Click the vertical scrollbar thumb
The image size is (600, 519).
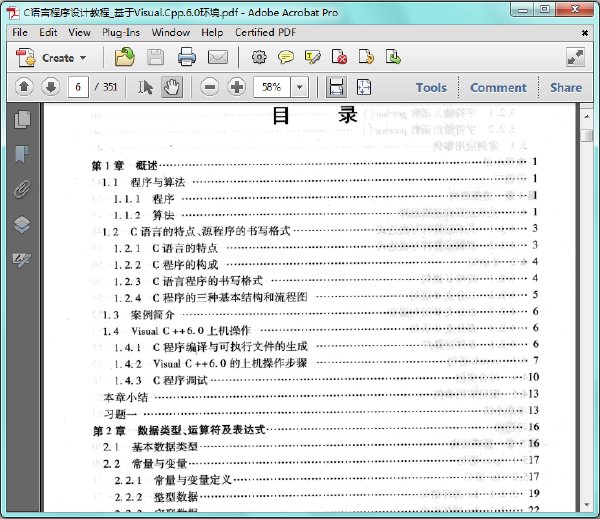587,135
